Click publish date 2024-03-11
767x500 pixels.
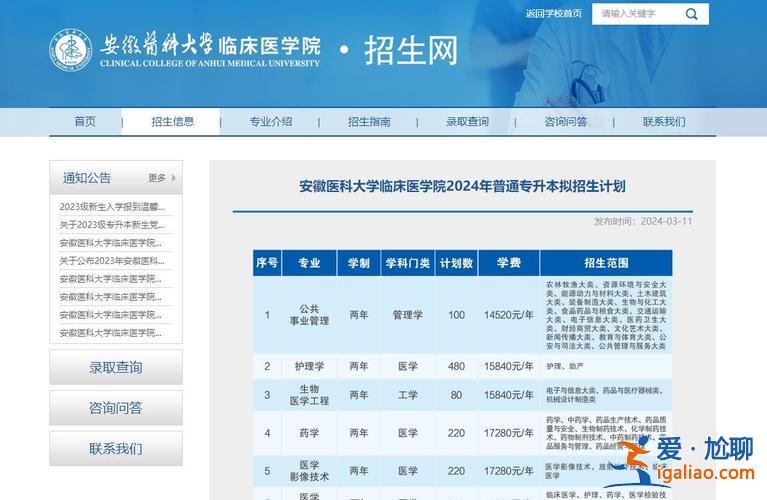pos(666,221)
